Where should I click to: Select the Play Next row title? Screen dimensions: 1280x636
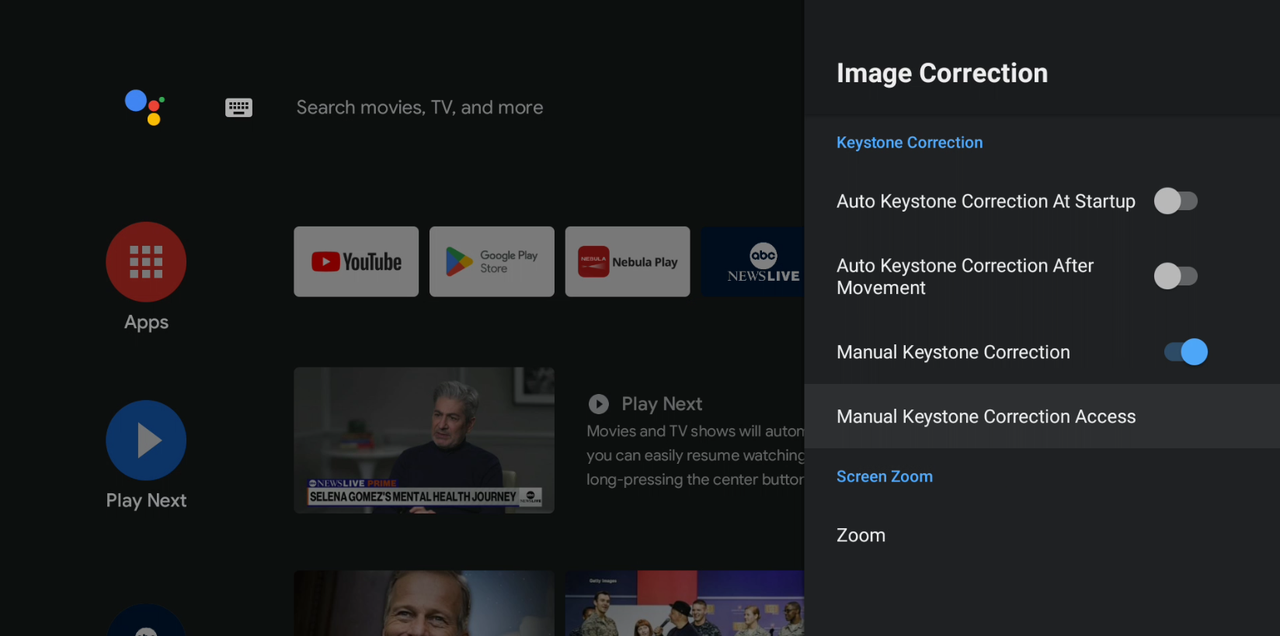coord(661,404)
